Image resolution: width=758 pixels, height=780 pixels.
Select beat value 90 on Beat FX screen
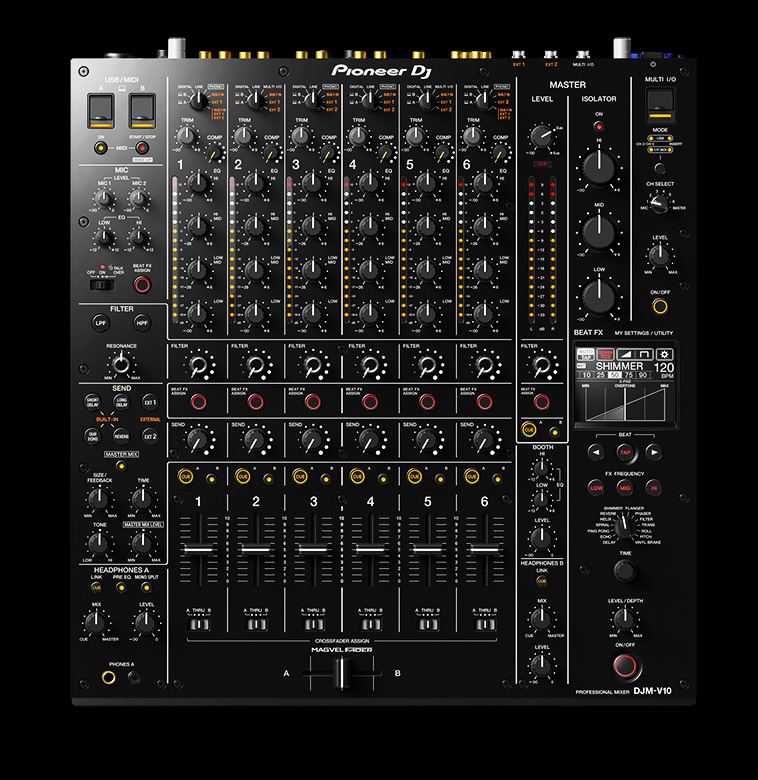pos(643,375)
